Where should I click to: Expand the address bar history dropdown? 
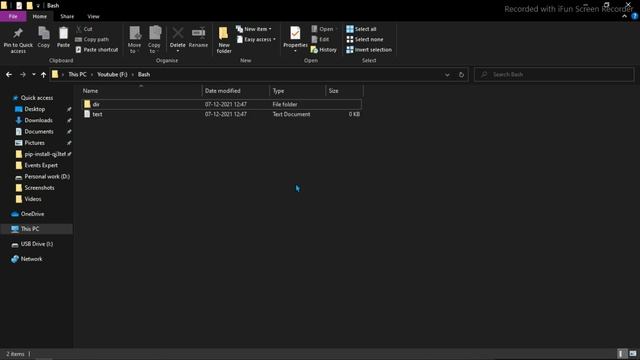[x=447, y=75]
